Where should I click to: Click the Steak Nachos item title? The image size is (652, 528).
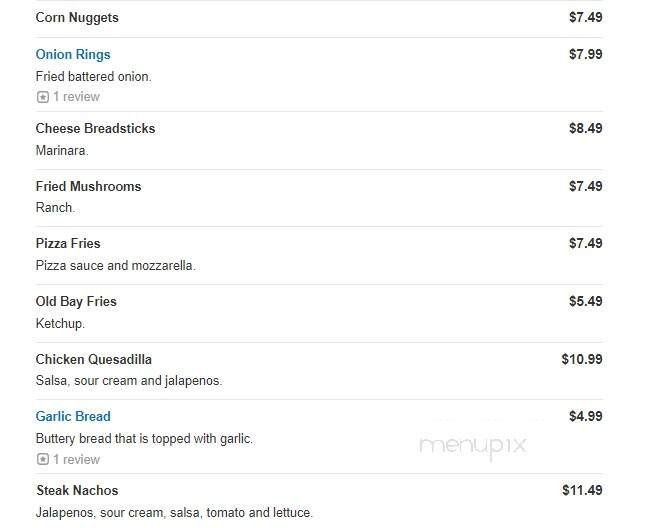(77, 491)
